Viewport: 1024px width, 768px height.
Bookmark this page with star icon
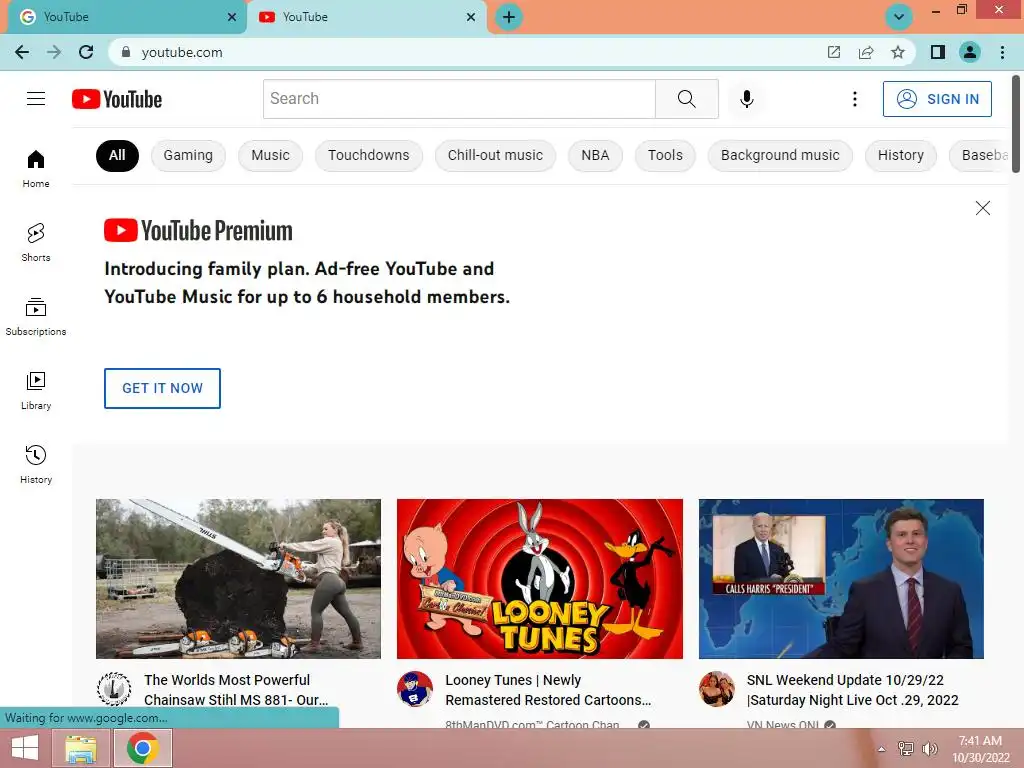click(898, 52)
